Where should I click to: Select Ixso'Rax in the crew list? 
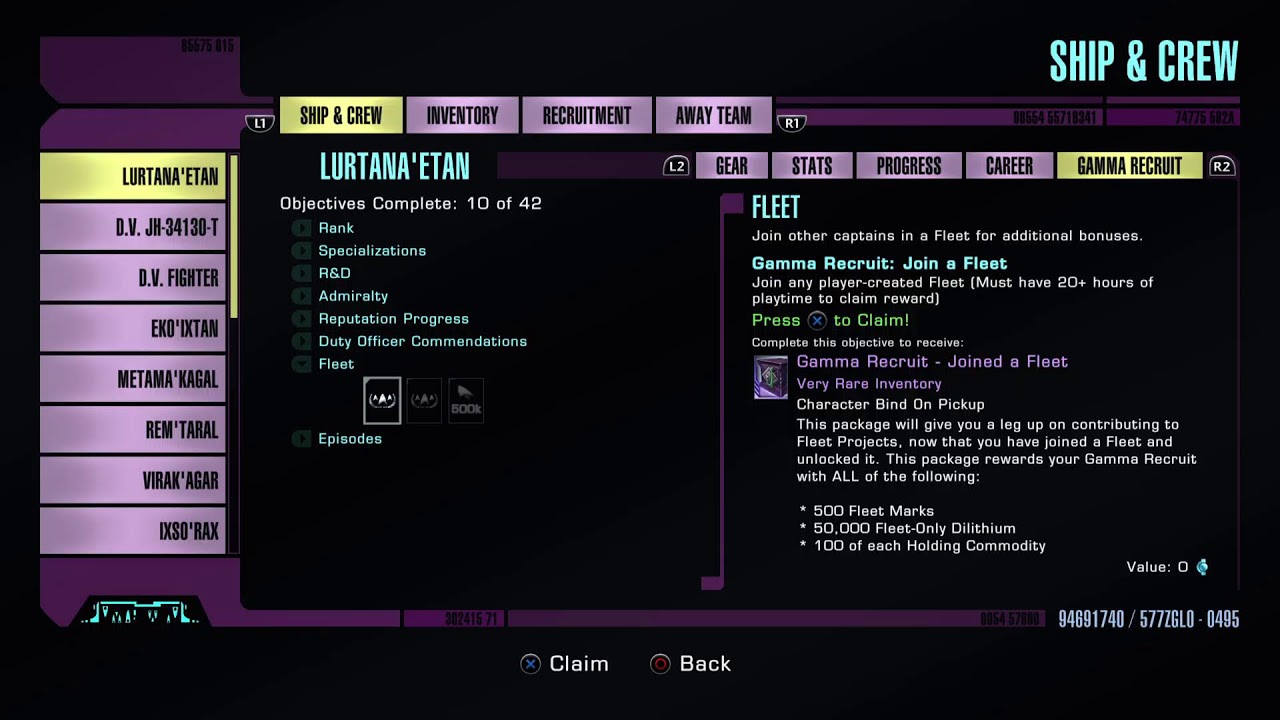coord(133,531)
